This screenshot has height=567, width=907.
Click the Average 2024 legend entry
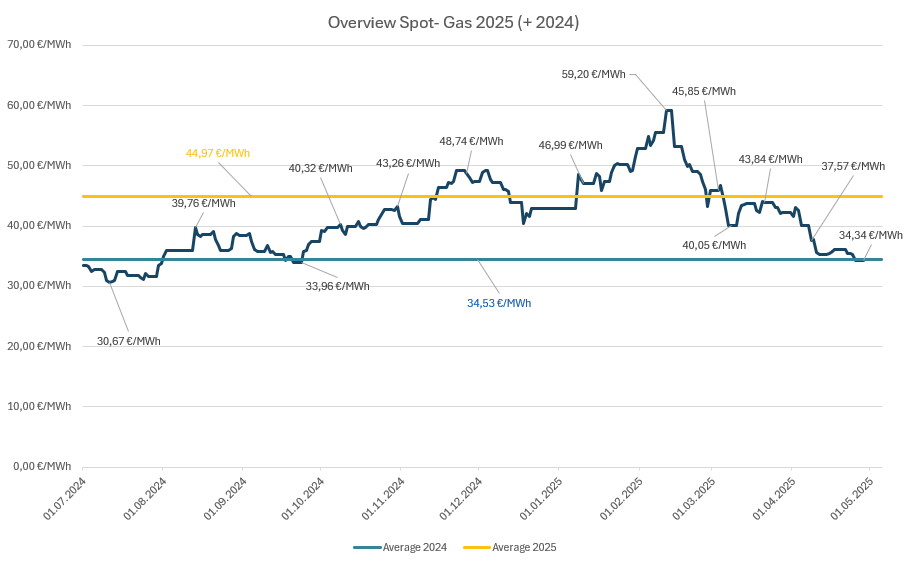tap(400, 547)
